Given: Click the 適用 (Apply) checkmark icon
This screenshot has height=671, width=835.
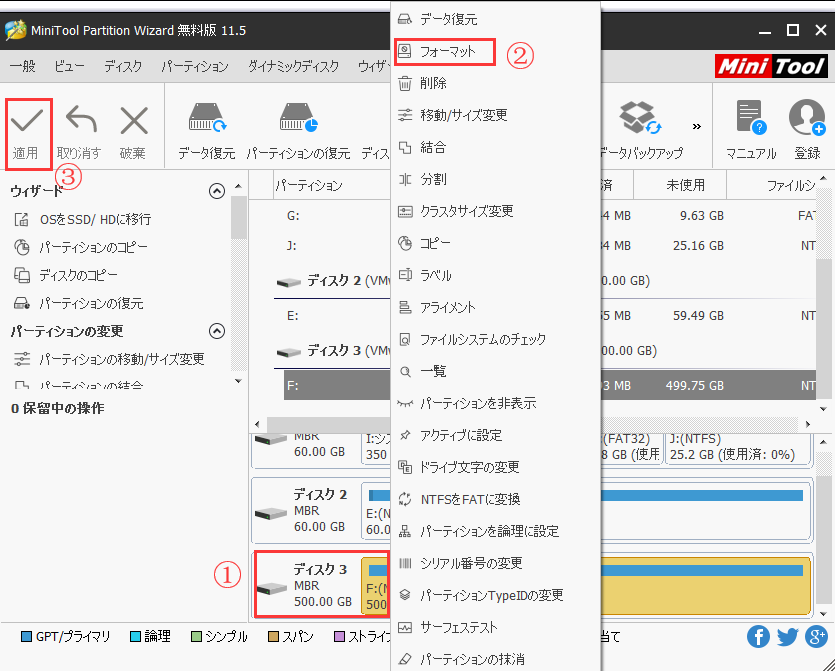Looking at the screenshot, I should point(26,122).
